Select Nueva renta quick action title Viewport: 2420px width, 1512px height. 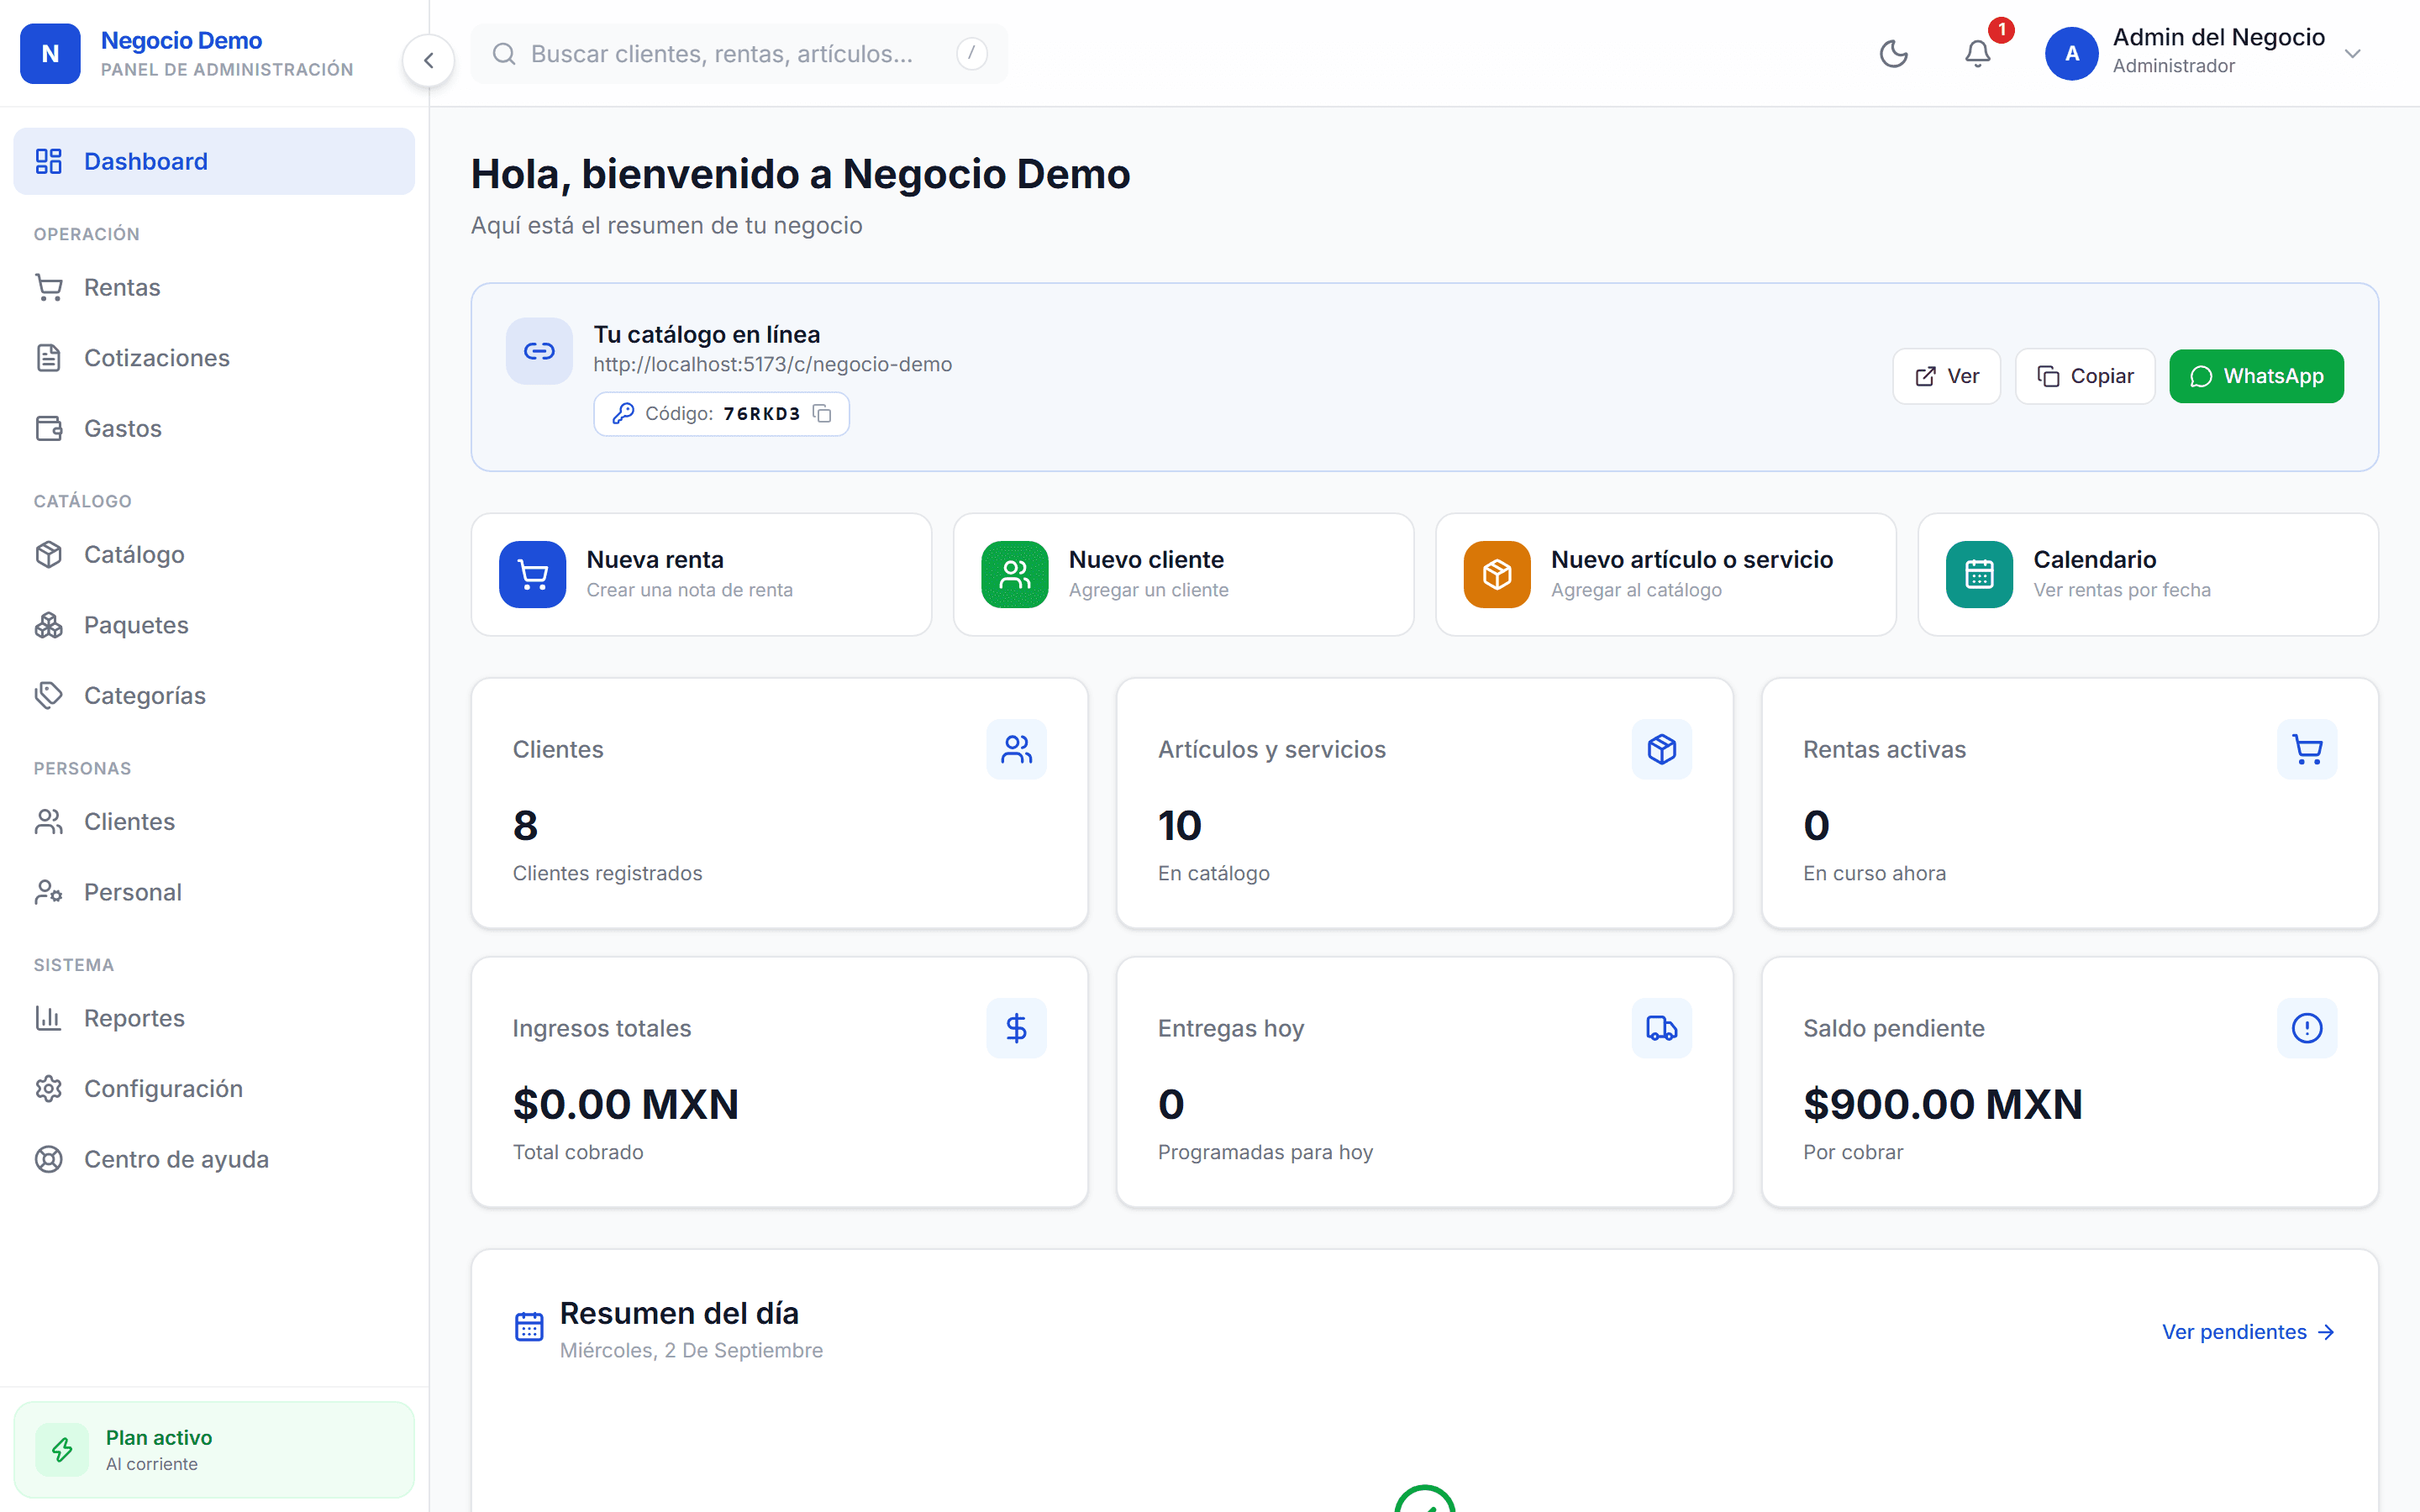tap(655, 559)
